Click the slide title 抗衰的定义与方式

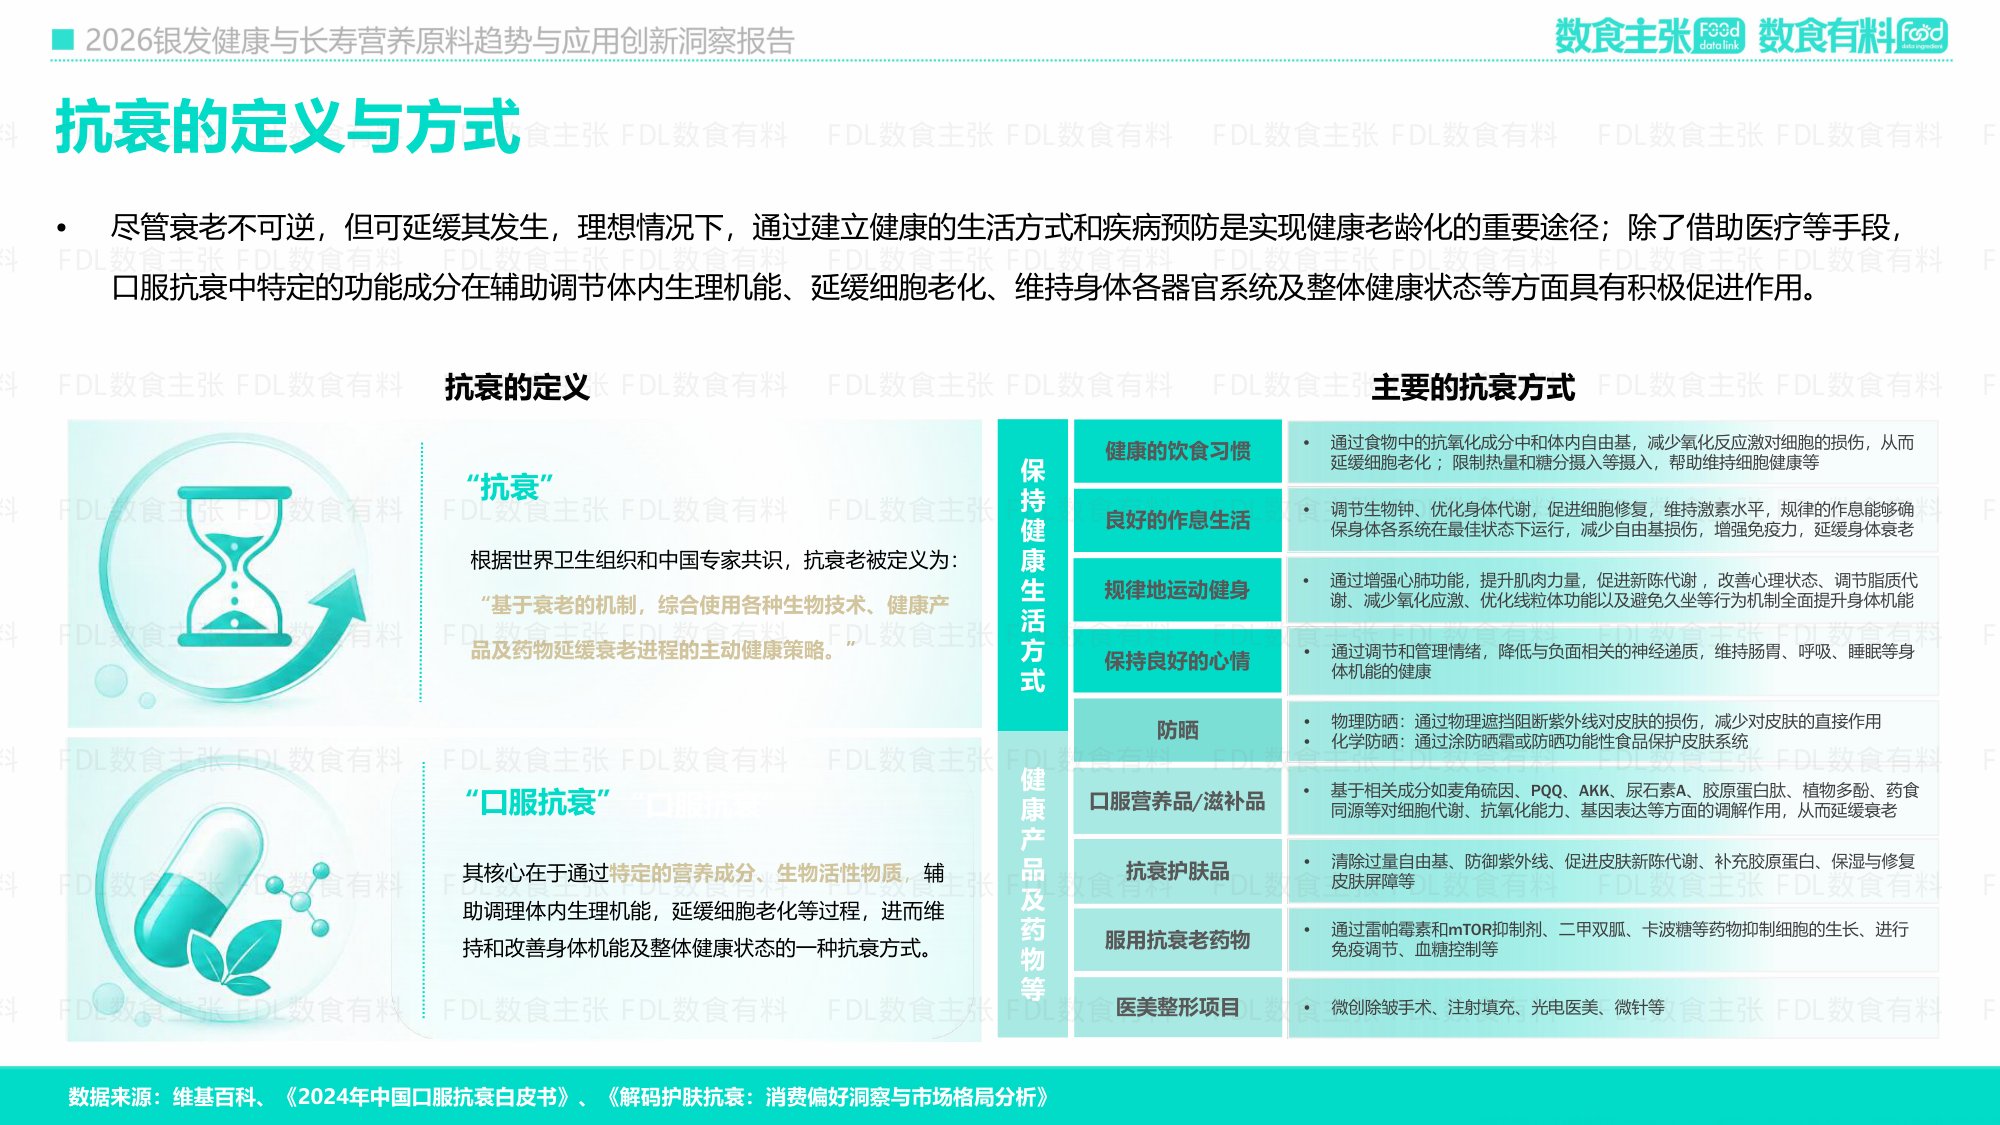288,126
